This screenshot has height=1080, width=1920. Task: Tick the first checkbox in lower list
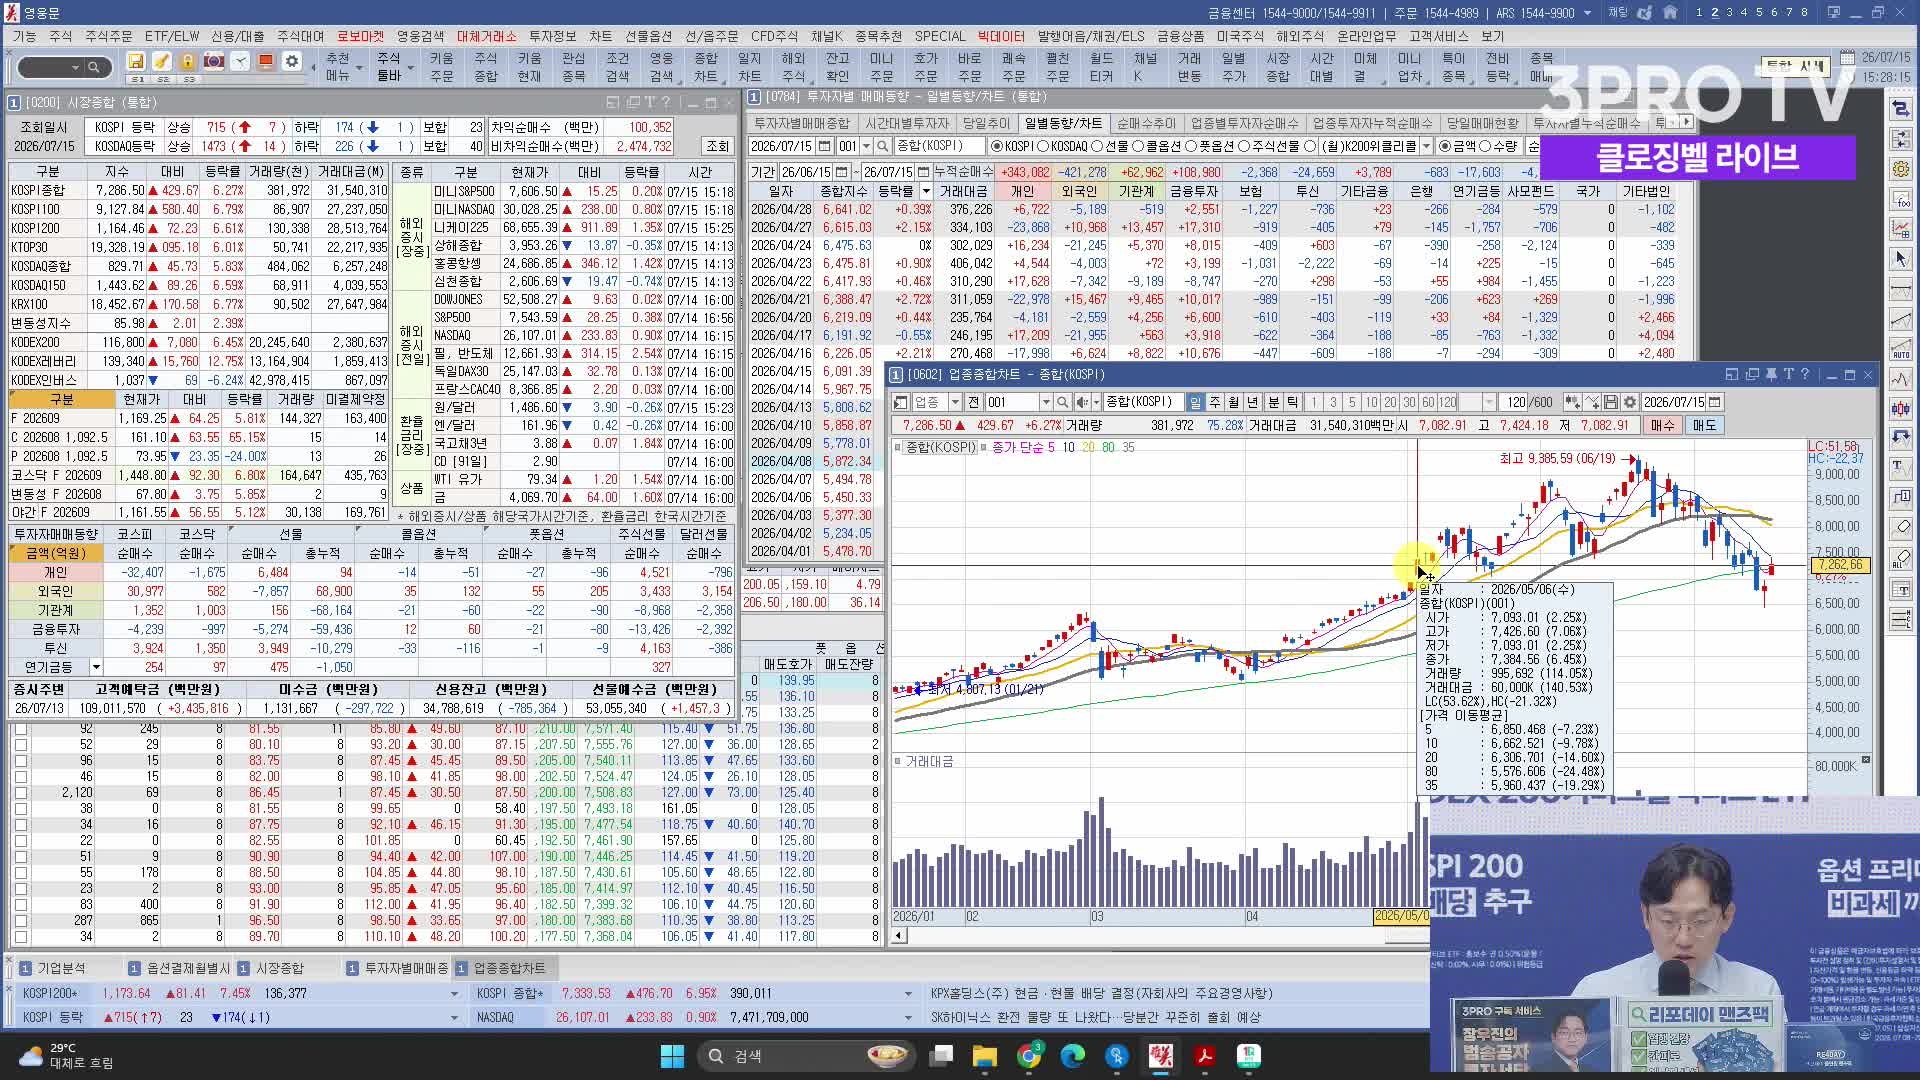(20, 728)
